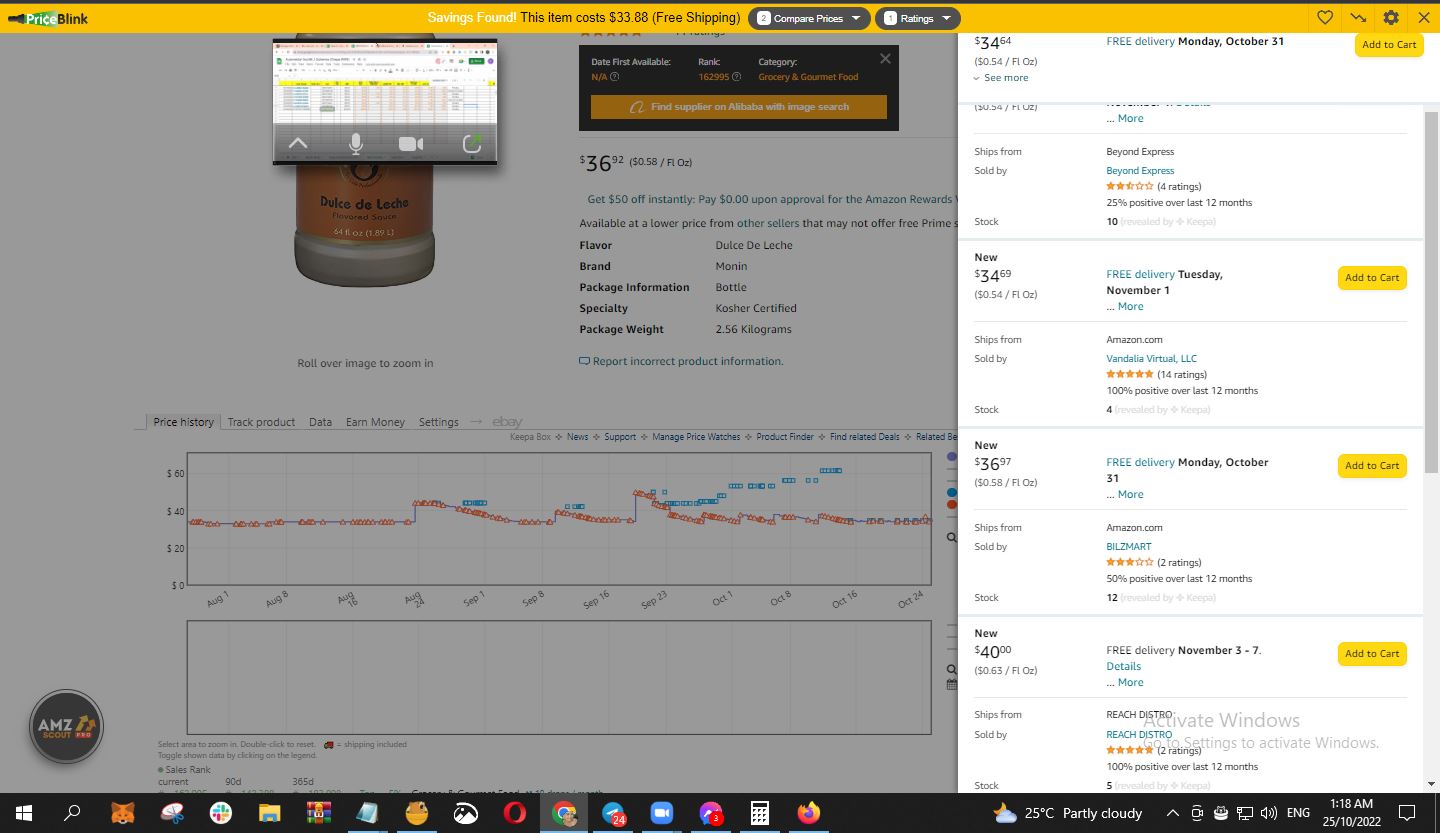The width and height of the screenshot is (1440, 833).
Task: Open the Keepa Settings tab
Action: point(438,422)
